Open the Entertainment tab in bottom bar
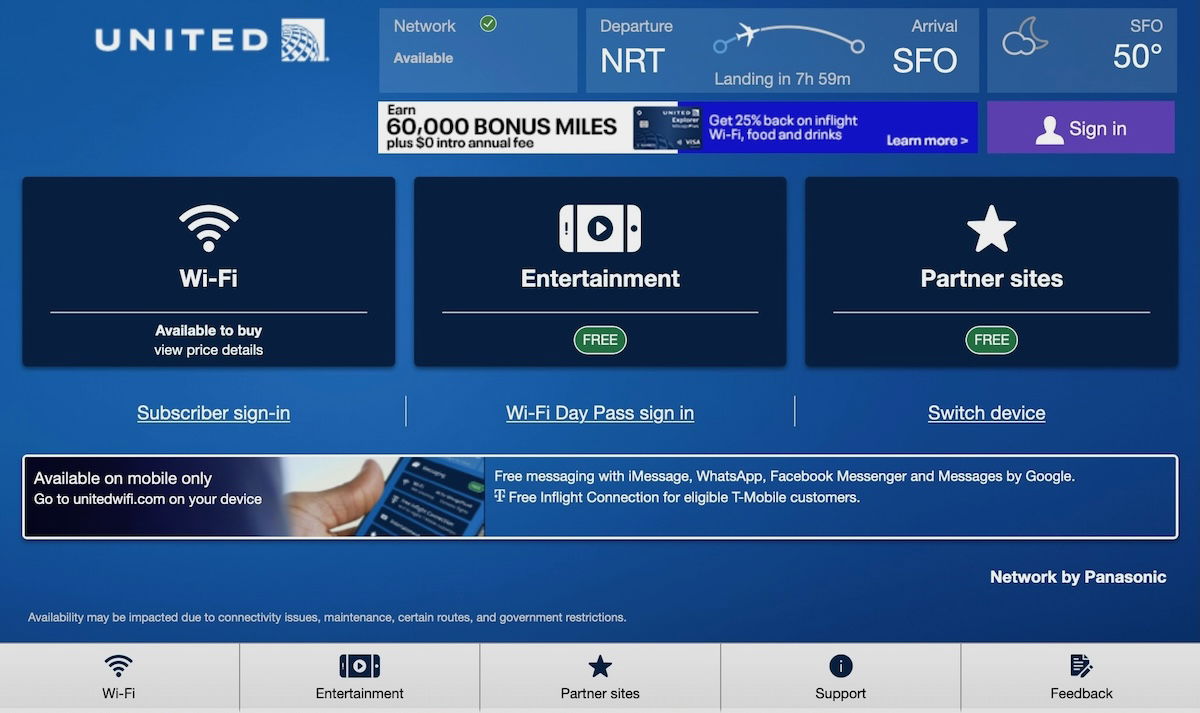Image resolution: width=1200 pixels, height=713 pixels. pyautogui.click(x=360, y=677)
